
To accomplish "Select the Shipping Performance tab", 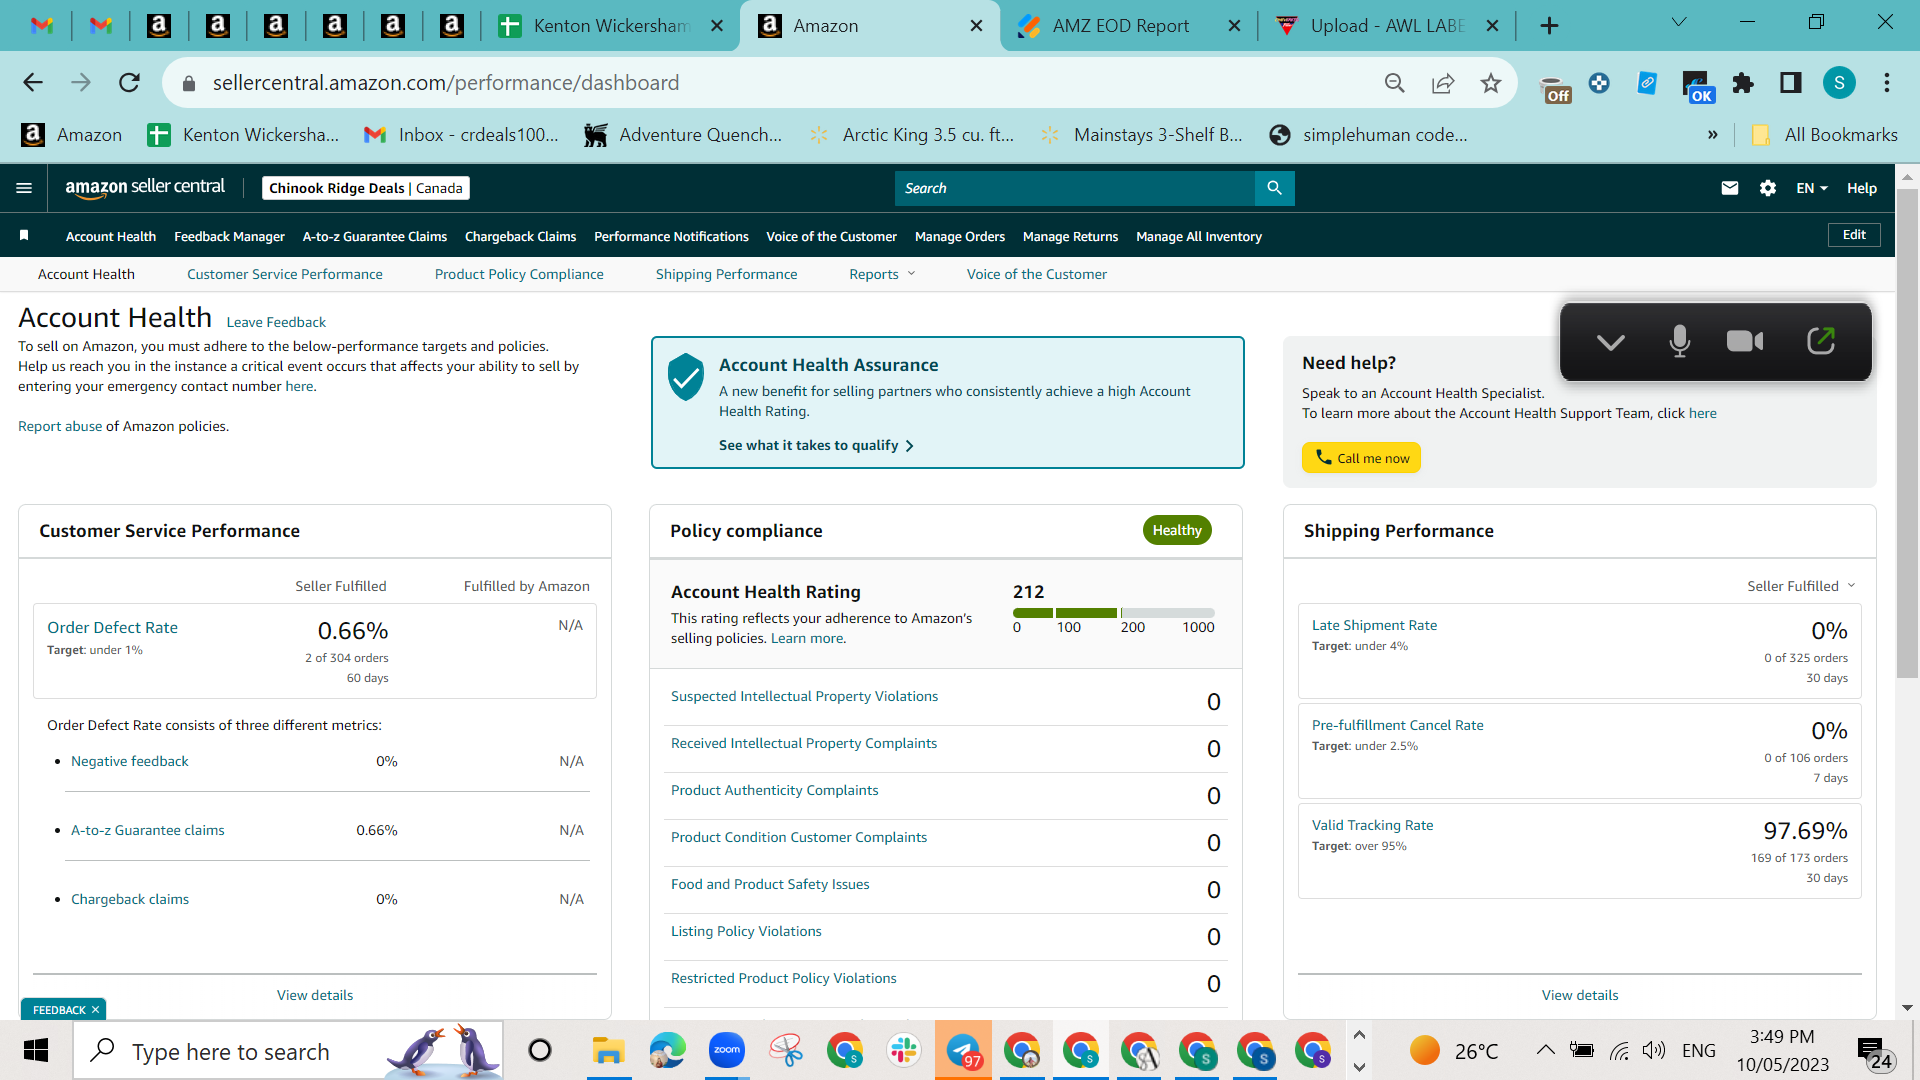I will pos(726,274).
